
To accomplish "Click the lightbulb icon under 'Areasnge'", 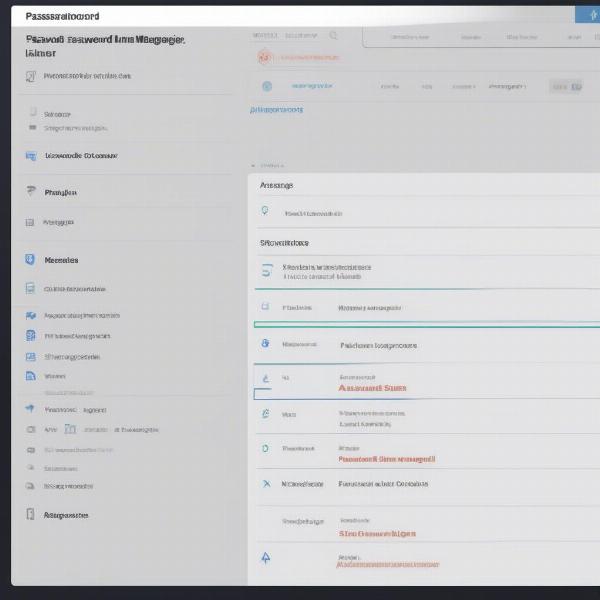I will [x=265, y=210].
